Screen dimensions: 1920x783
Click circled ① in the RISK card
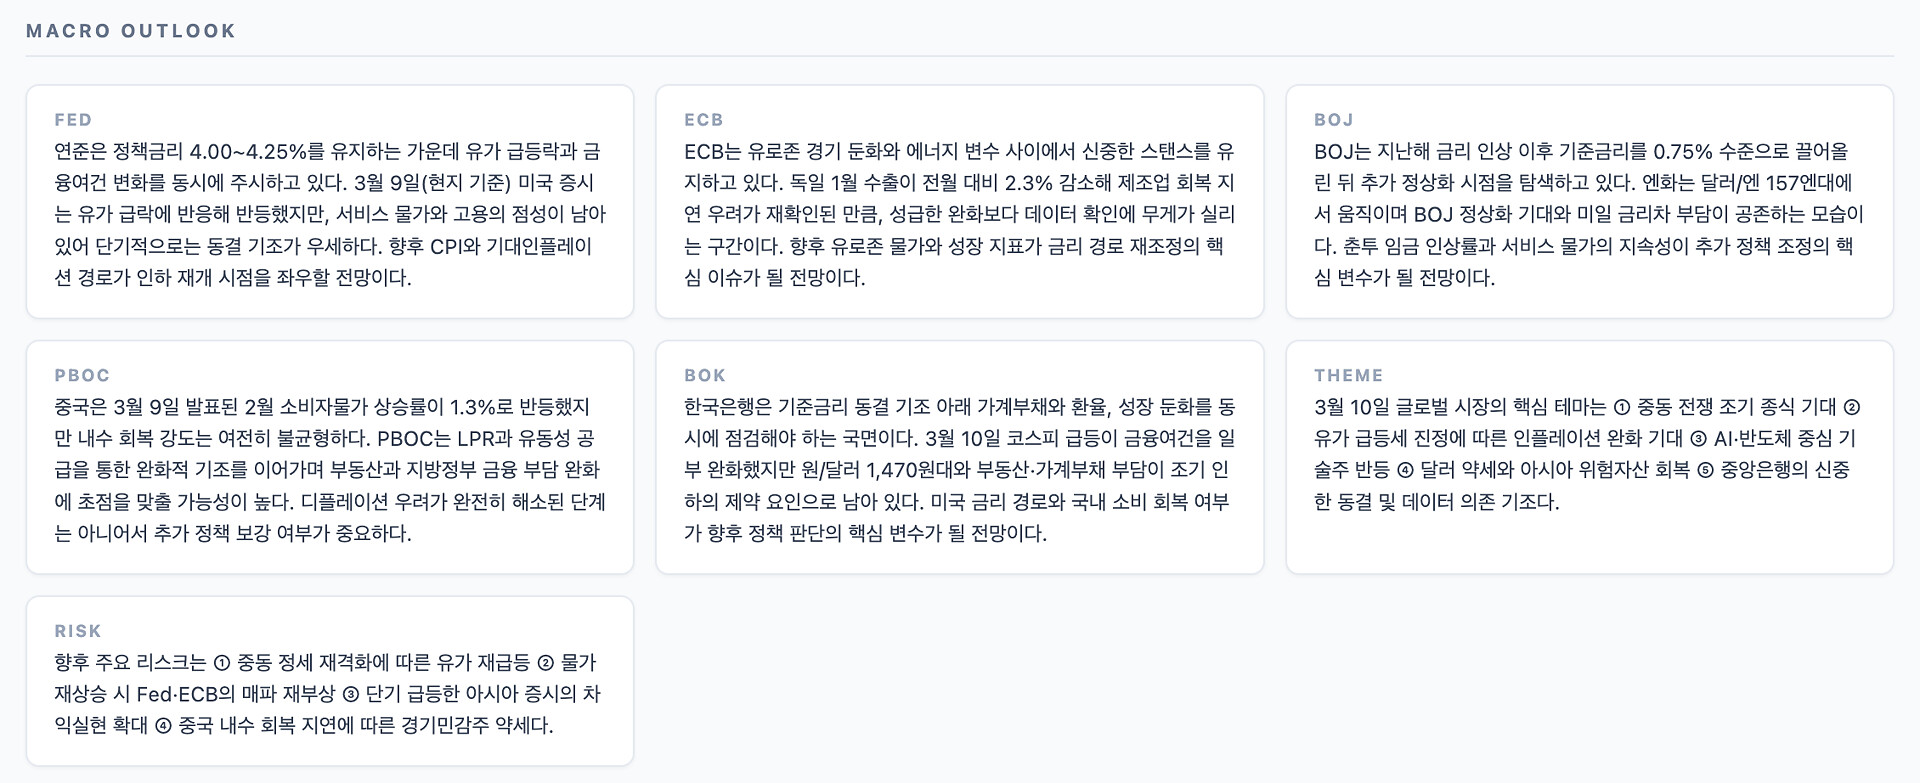pos(222,663)
